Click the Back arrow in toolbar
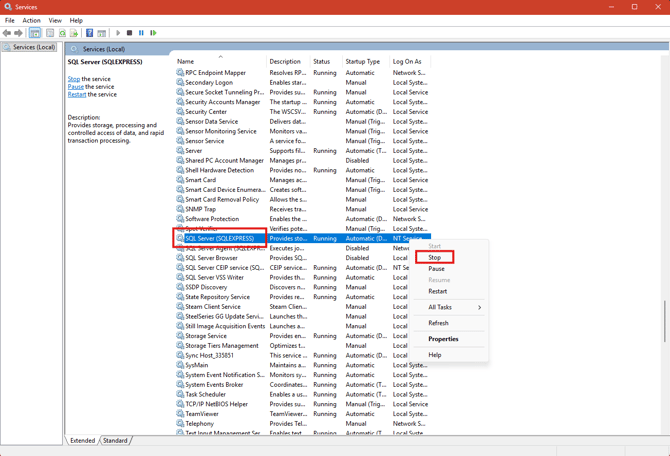Viewport: 670px width, 456px height. (x=7, y=33)
